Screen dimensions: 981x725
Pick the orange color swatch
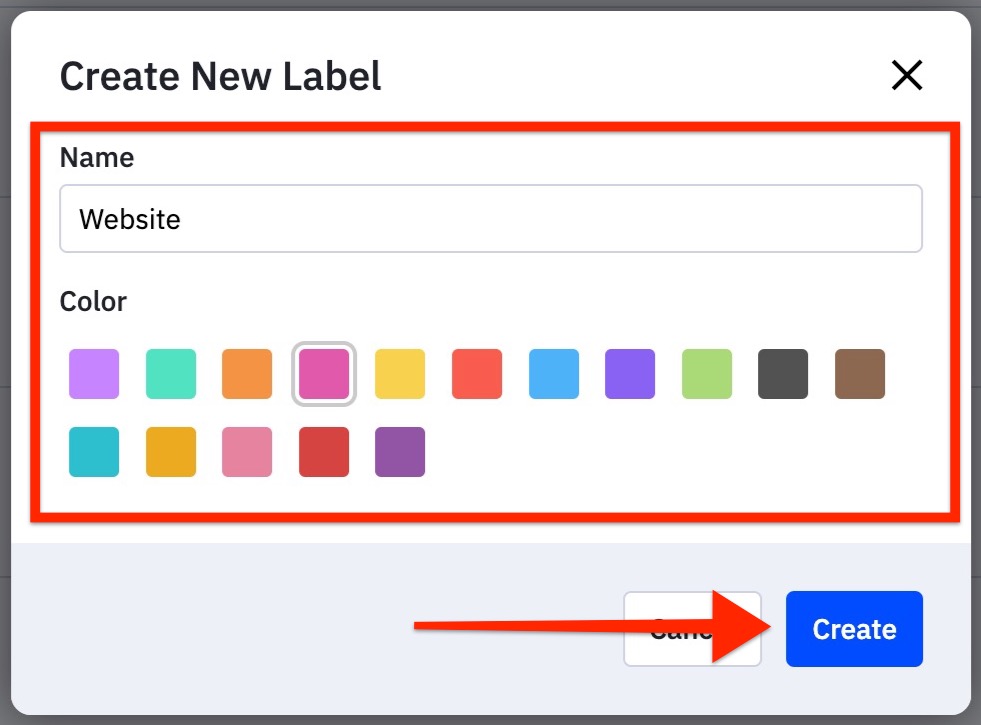(x=246, y=374)
